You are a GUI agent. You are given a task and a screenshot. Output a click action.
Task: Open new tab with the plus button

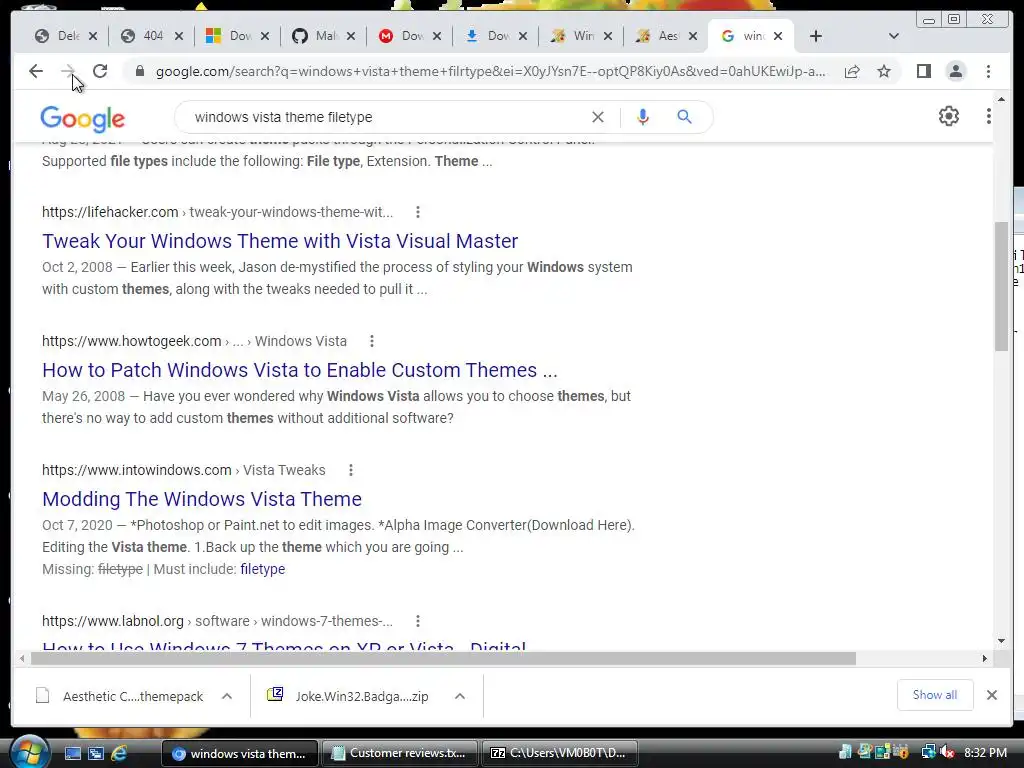tap(816, 36)
